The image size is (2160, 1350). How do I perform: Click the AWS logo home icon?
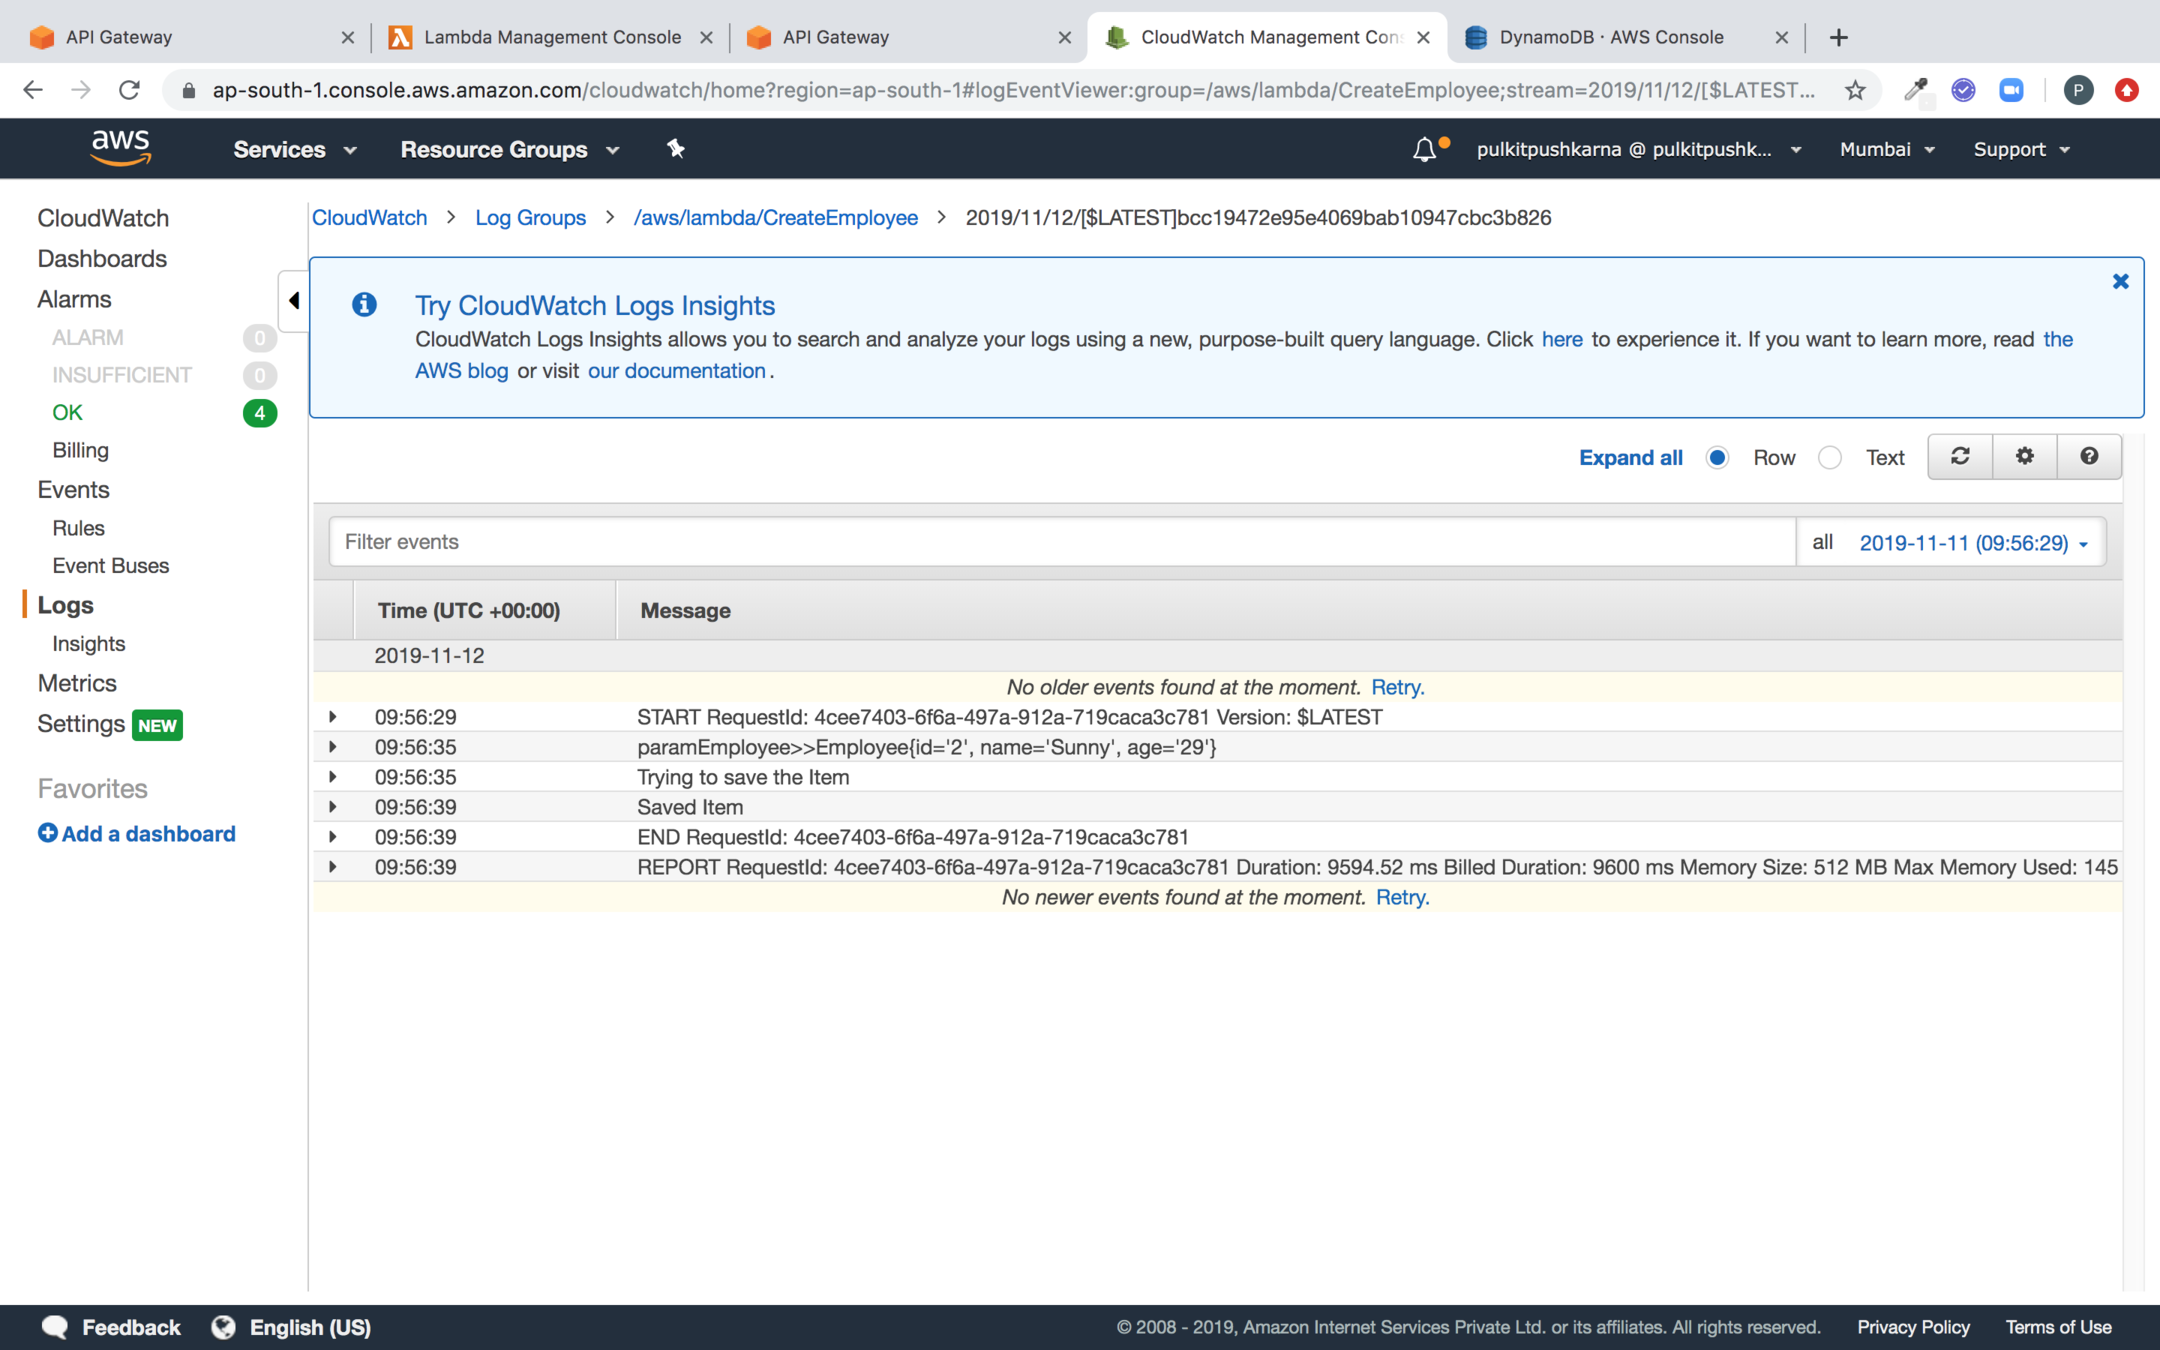[x=121, y=148]
